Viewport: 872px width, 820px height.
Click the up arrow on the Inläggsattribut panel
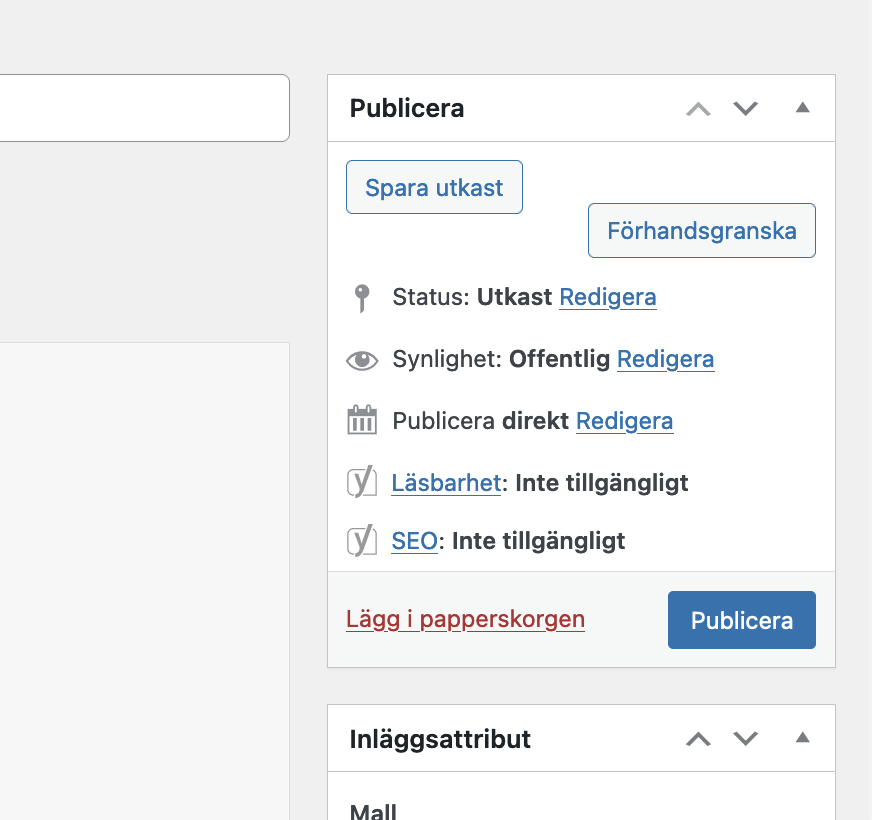(x=697, y=738)
